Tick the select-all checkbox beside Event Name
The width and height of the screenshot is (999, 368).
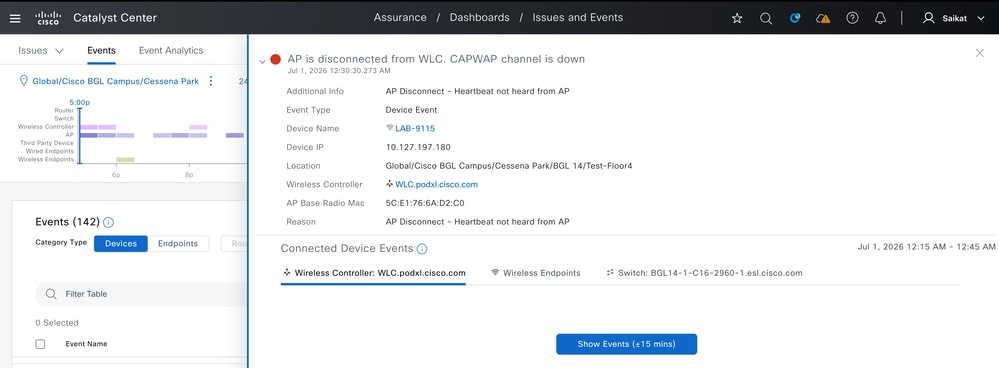coord(40,344)
